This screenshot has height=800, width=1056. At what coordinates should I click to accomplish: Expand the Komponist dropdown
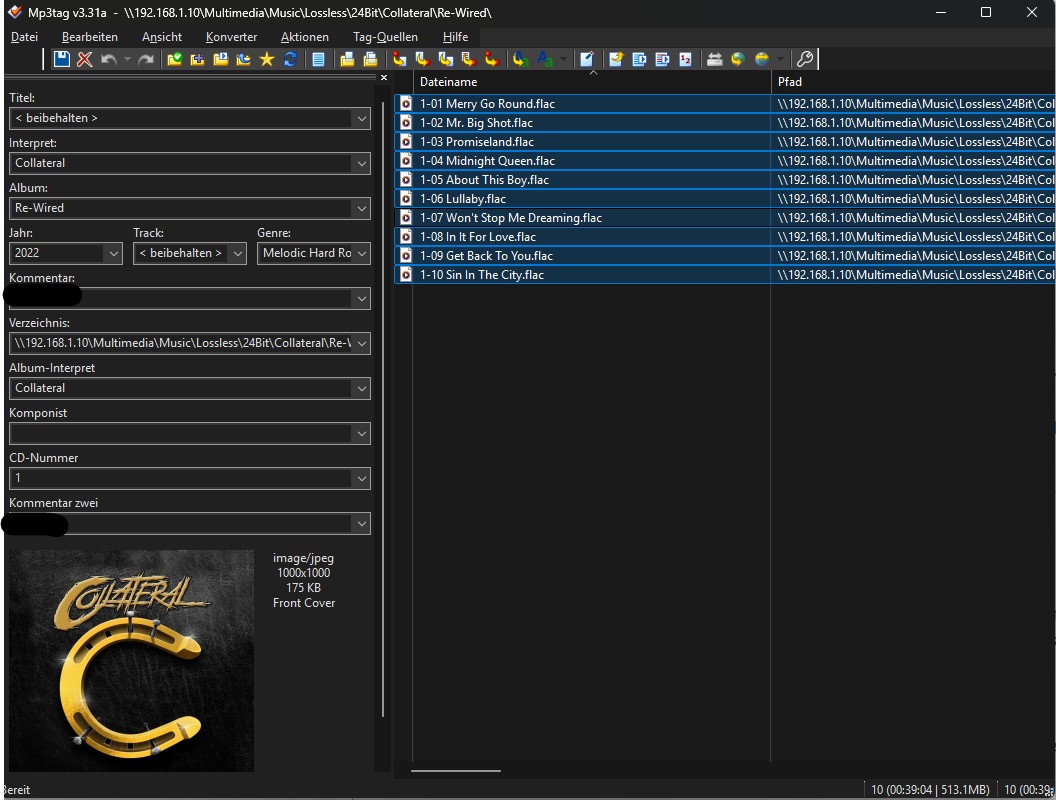[x=362, y=434]
